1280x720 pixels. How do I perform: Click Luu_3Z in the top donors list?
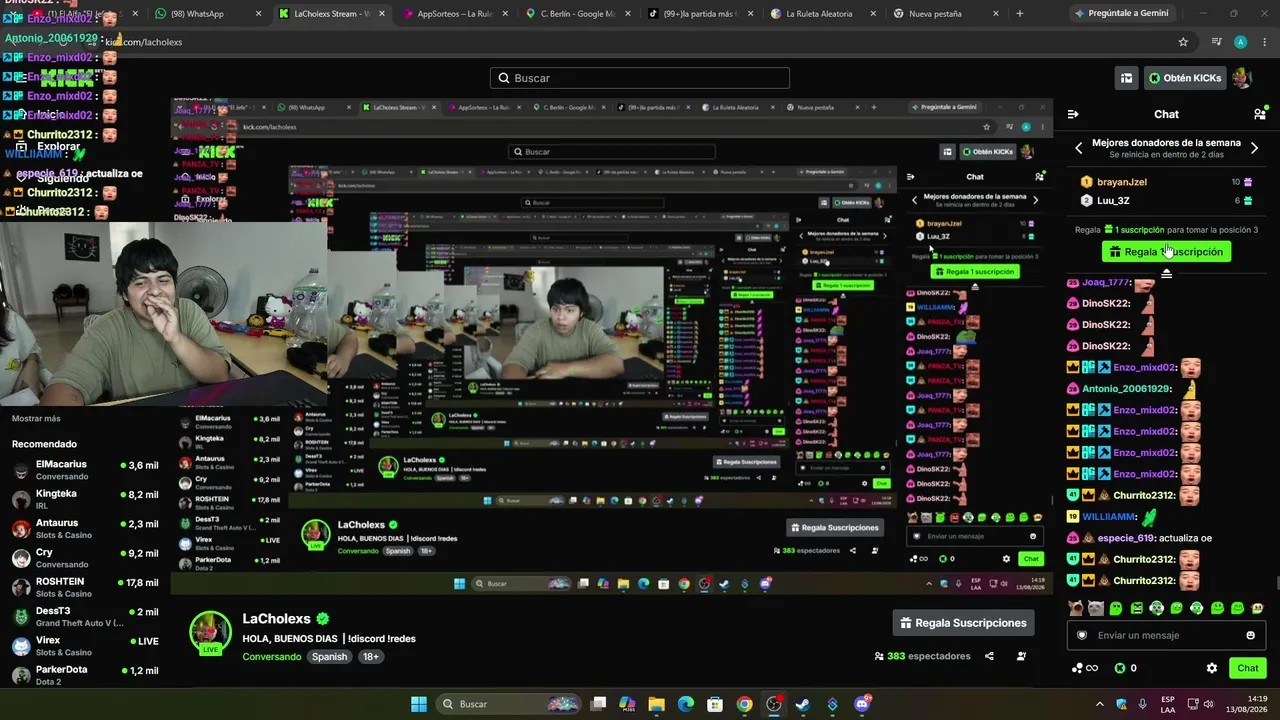[1113, 201]
